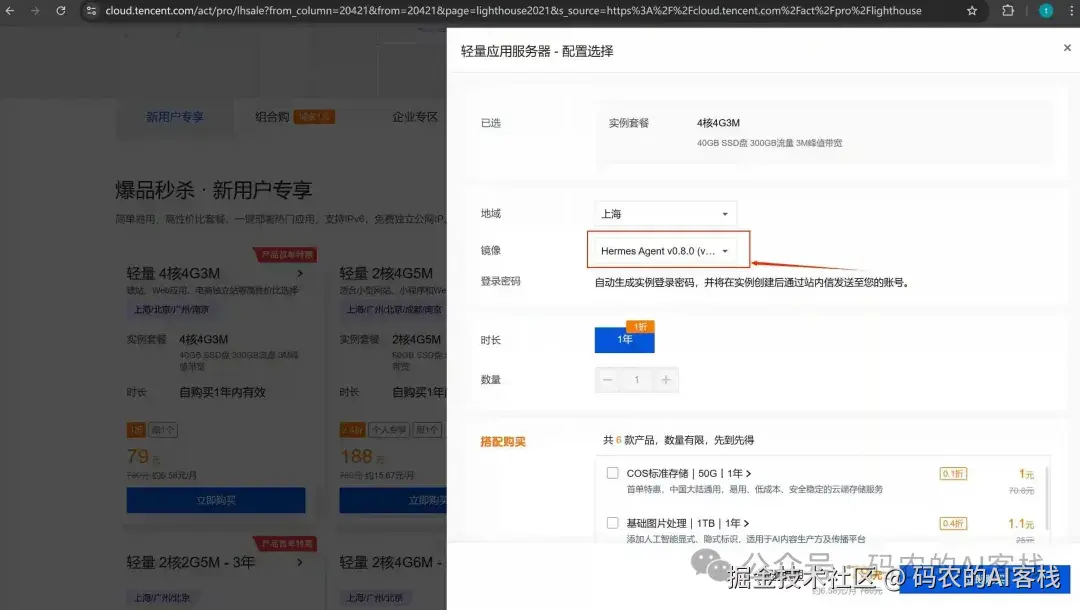This screenshot has height=610, width=1080.
Task: Click 立即购买 under 轻量 4核4G3M
Action: tap(216, 500)
